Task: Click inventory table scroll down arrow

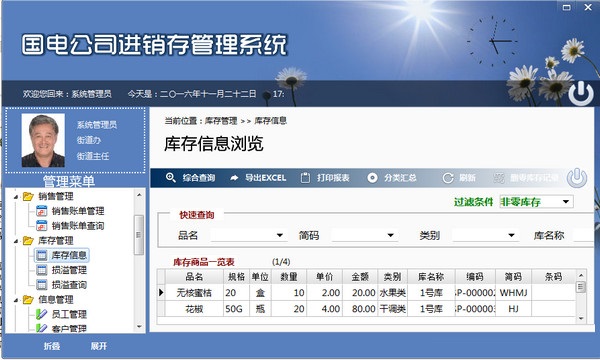Action: click(581, 318)
